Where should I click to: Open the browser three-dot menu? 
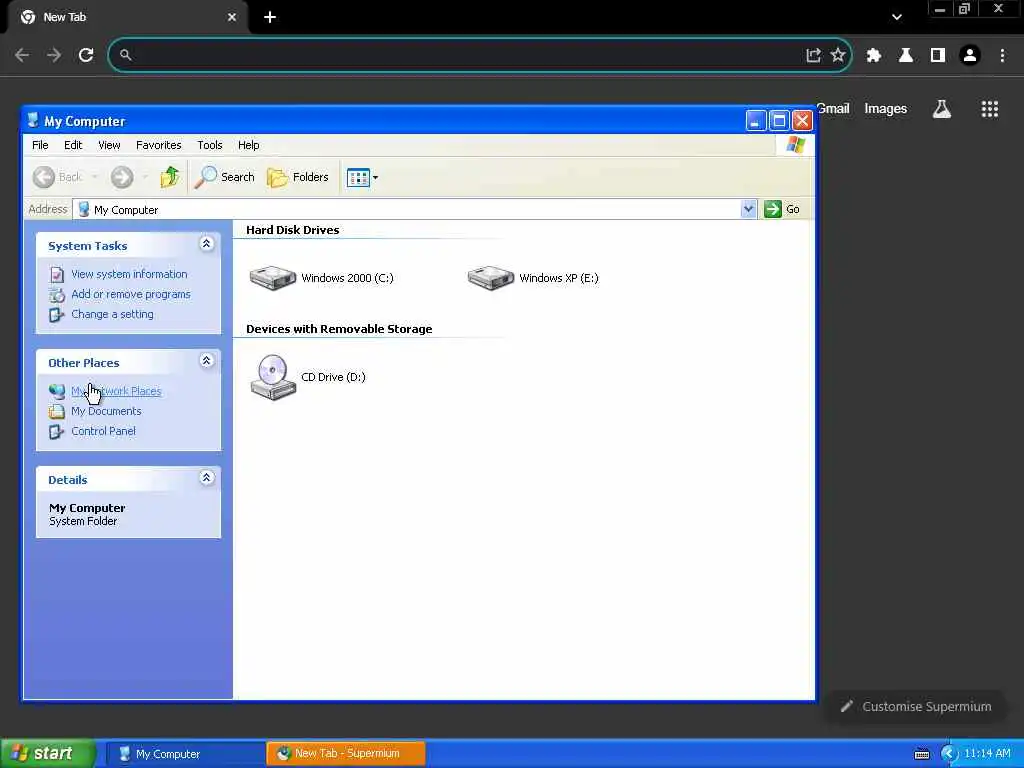1002,55
